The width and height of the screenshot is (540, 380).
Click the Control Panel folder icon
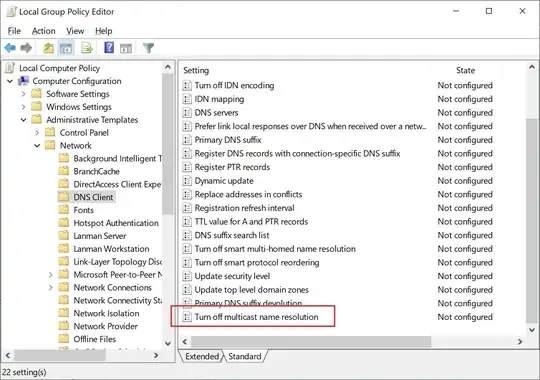pos(50,133)
